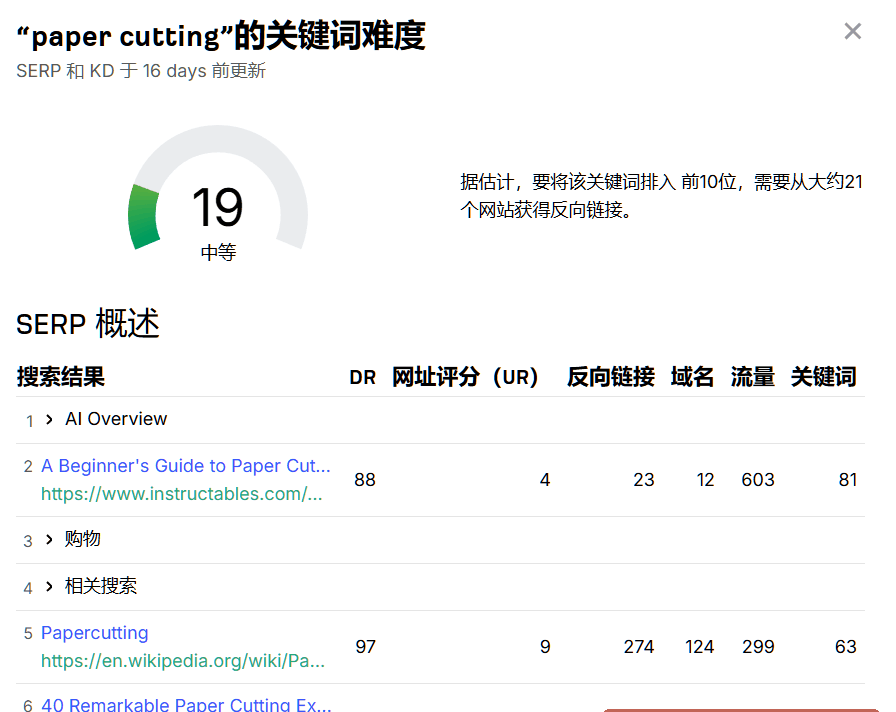The height and width of the screenshot is (712, 896).
Task: Click UR value 9 for Wikipedia
Action: (545, 647)
